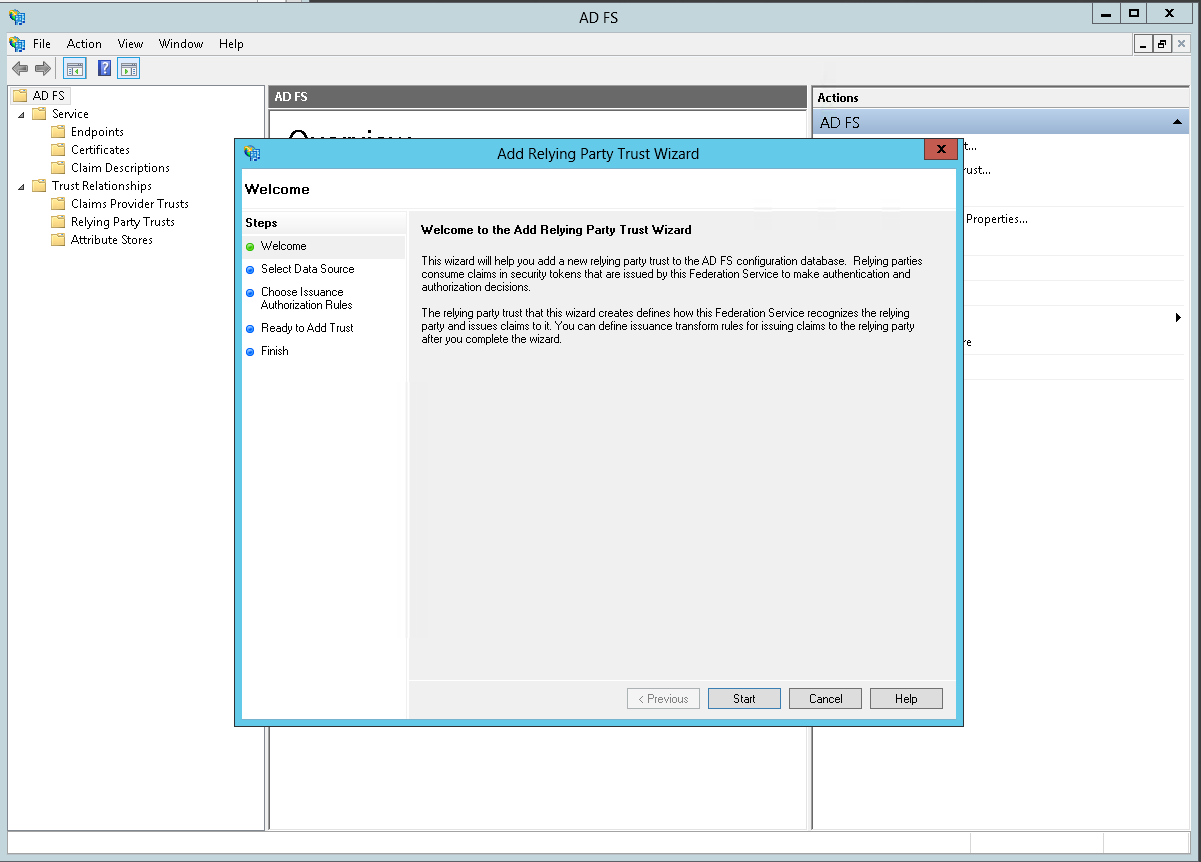Collapse the Trust Relationships tree node
The height and width of the screenshot is (862, 1201).
point(21,187)
